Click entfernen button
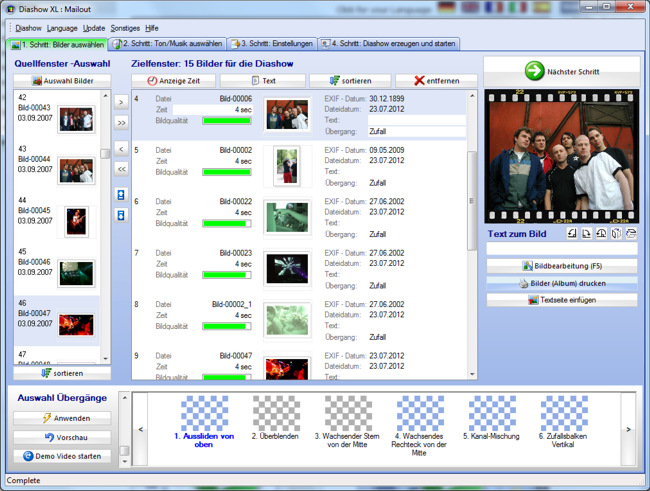Viewport: 650px width, 491px height. [437, 81]
